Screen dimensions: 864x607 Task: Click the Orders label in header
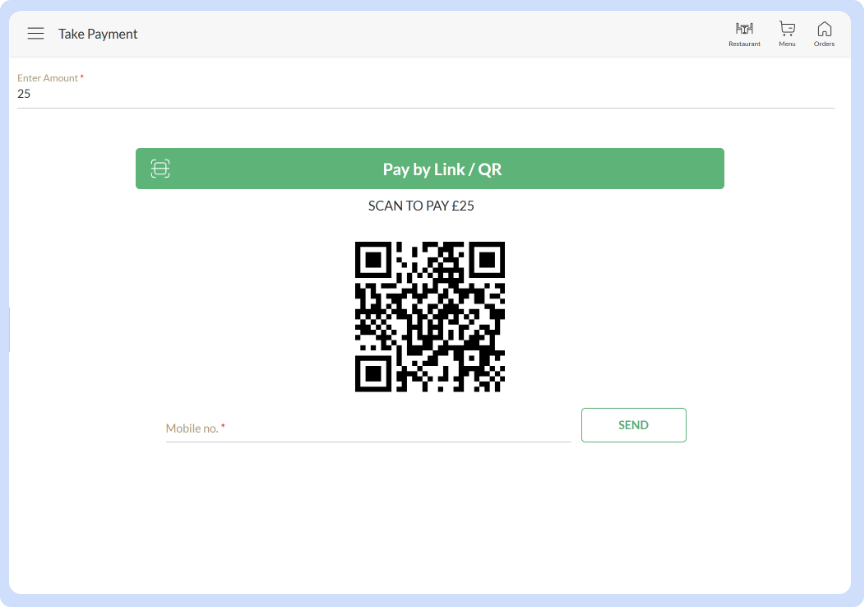[824, 44]
